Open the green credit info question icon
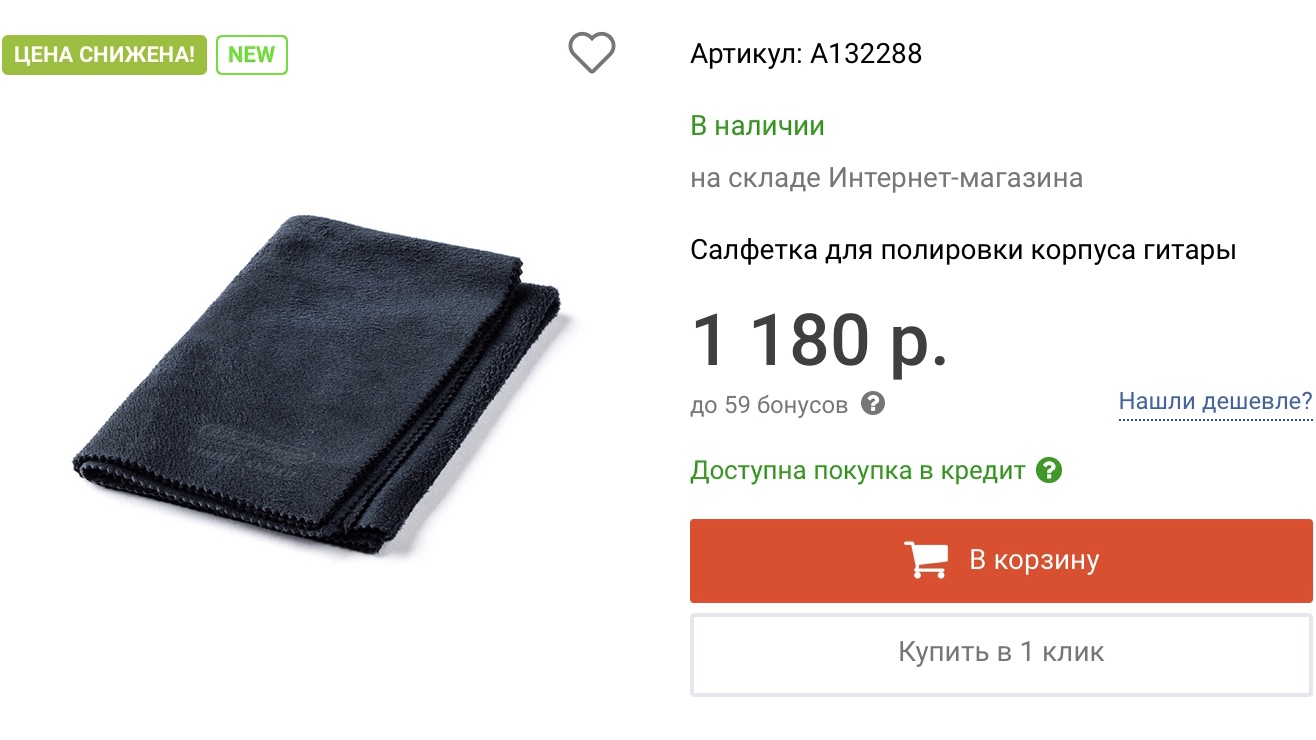This screenshot has height=740, width=1316. point(1048,470)
